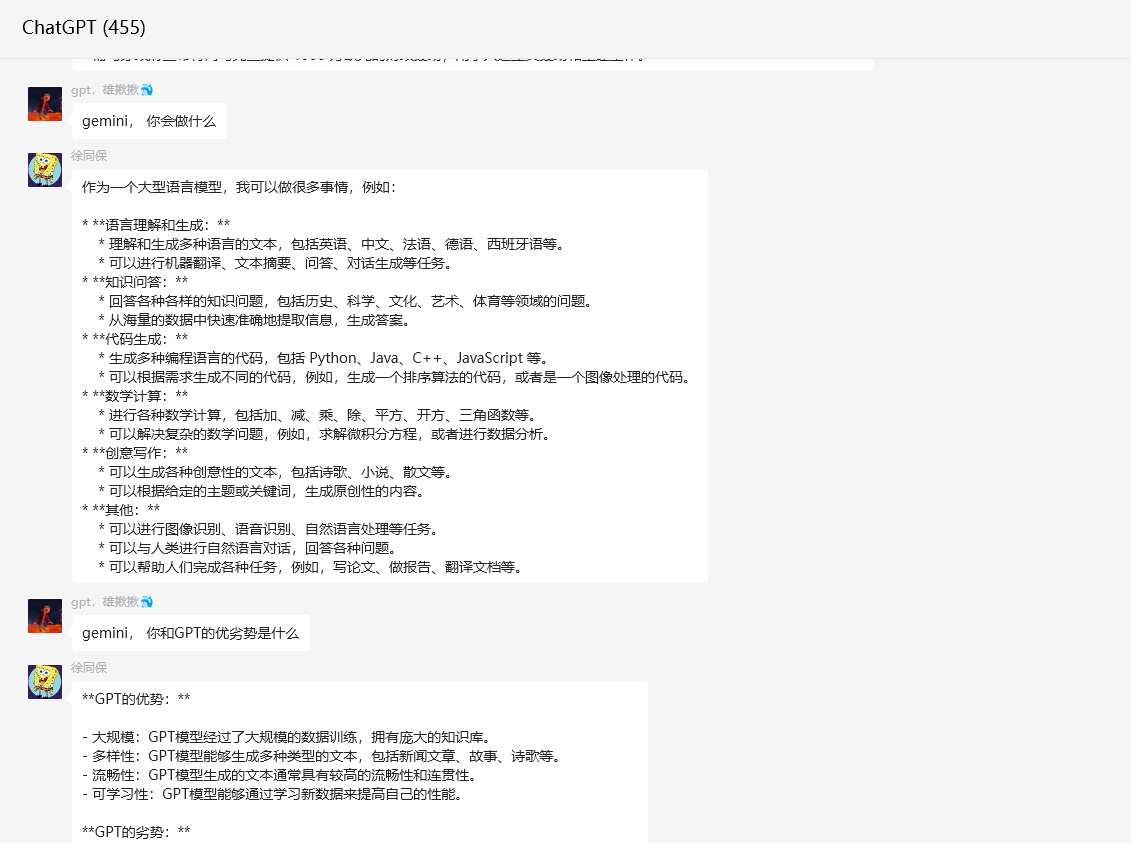This screenshot has height=843, width=1131.
Task: Click line '可以根据给定的主题或关键词'
Action: pyautogui.click(x=263, y=491)
